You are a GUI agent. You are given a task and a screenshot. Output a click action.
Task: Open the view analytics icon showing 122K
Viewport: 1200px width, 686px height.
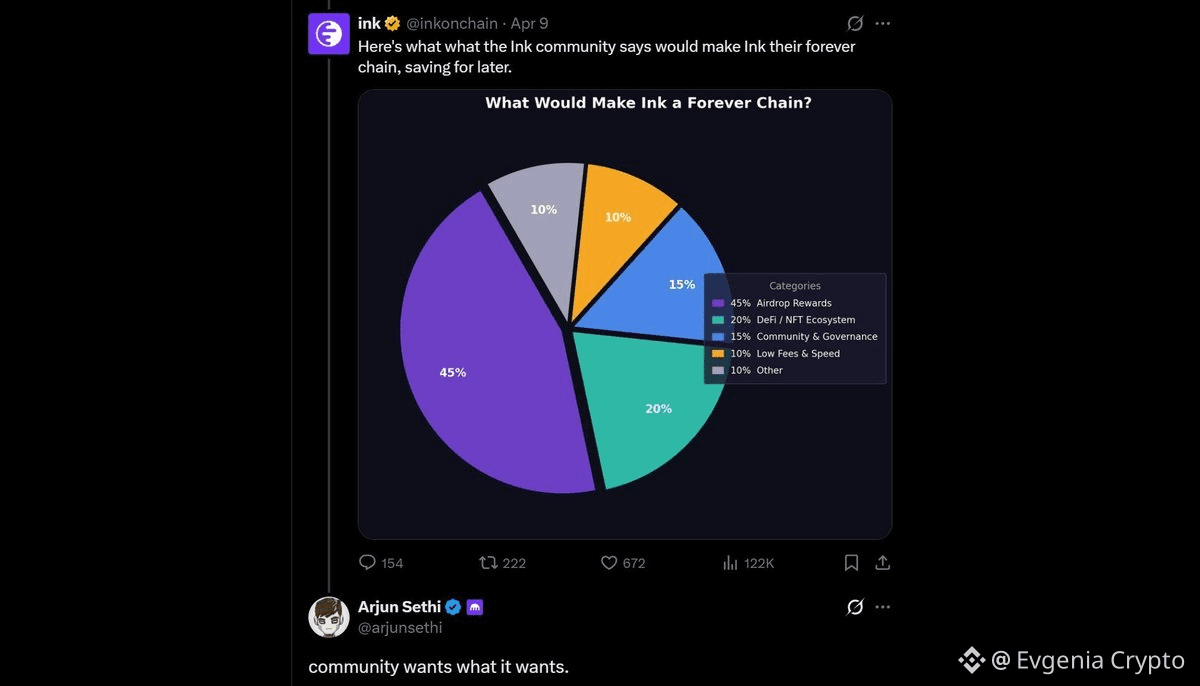click(x=730, y=563)
